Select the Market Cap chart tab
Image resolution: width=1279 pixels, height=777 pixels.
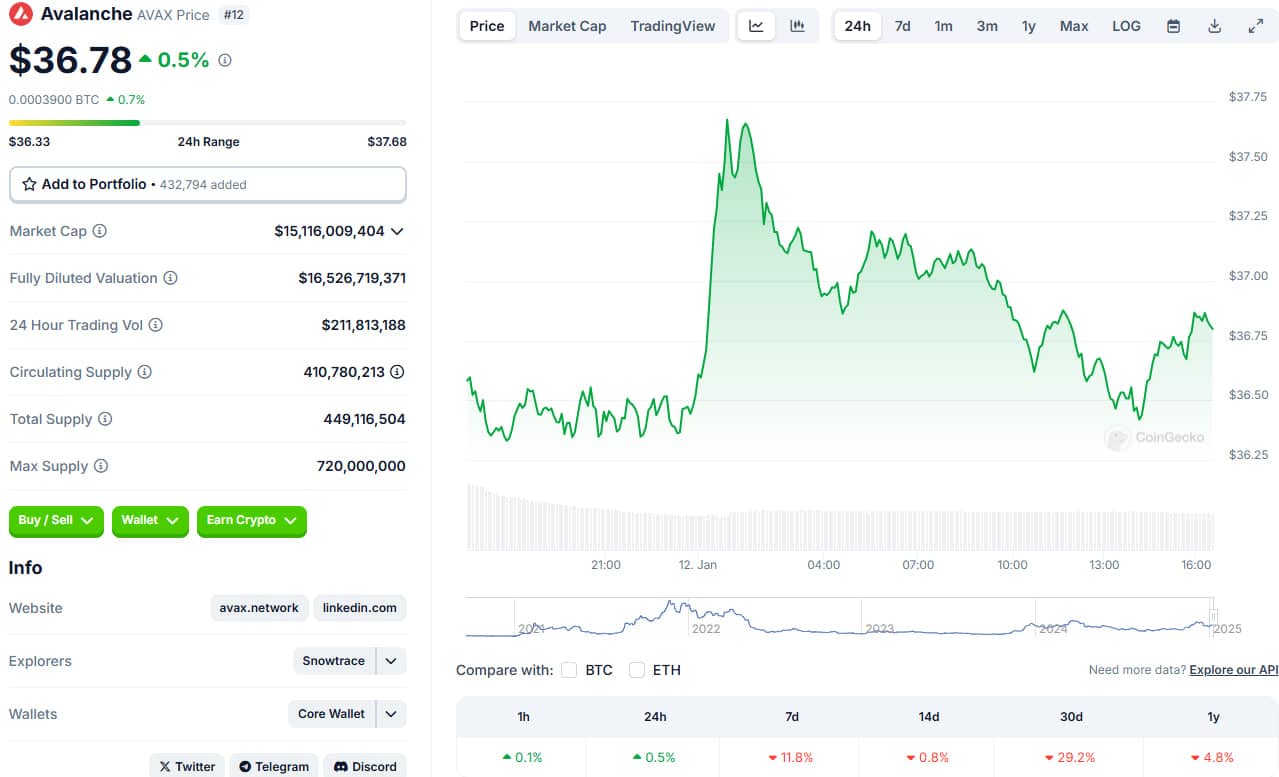pos(567,26)
